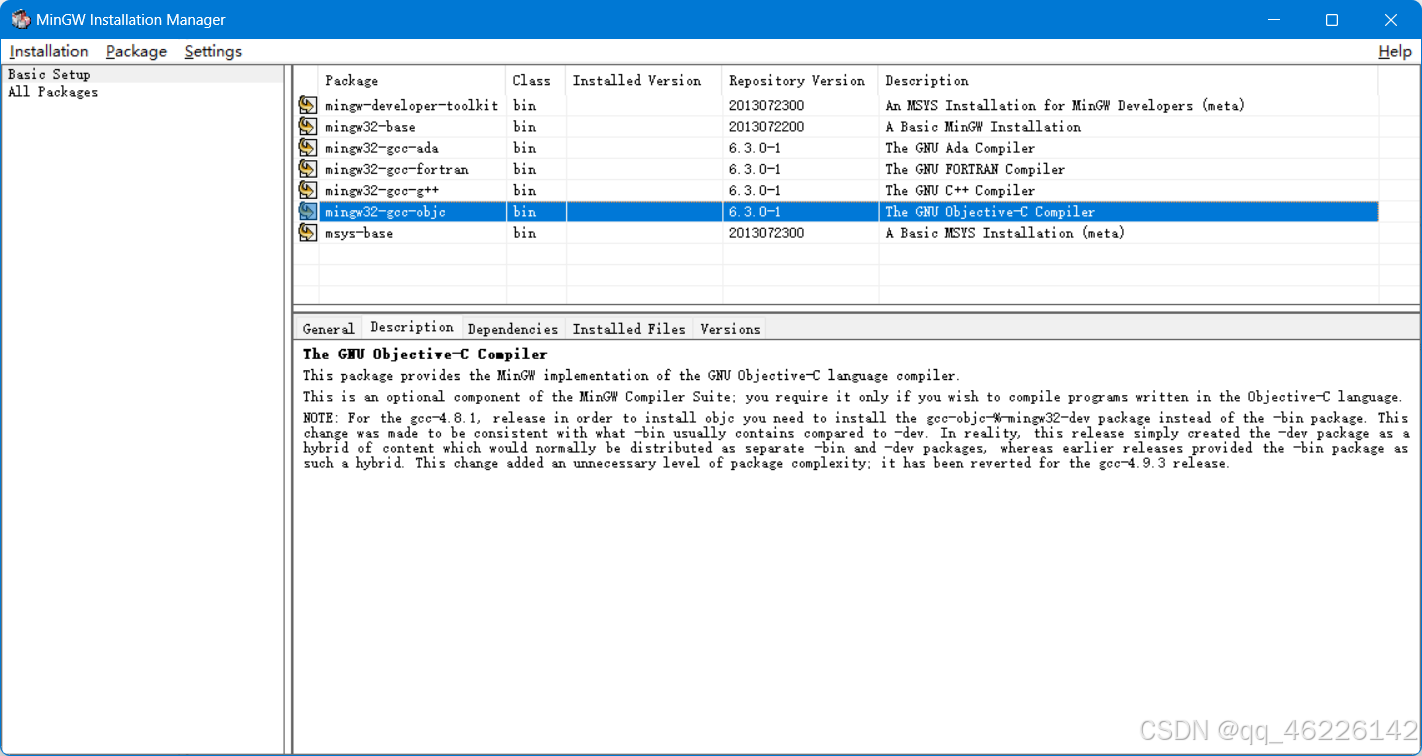Click the mingw32-gcc-ada package checkbox icon
This screenshot has height=756, width=1422.
click(x=307, y=148)
